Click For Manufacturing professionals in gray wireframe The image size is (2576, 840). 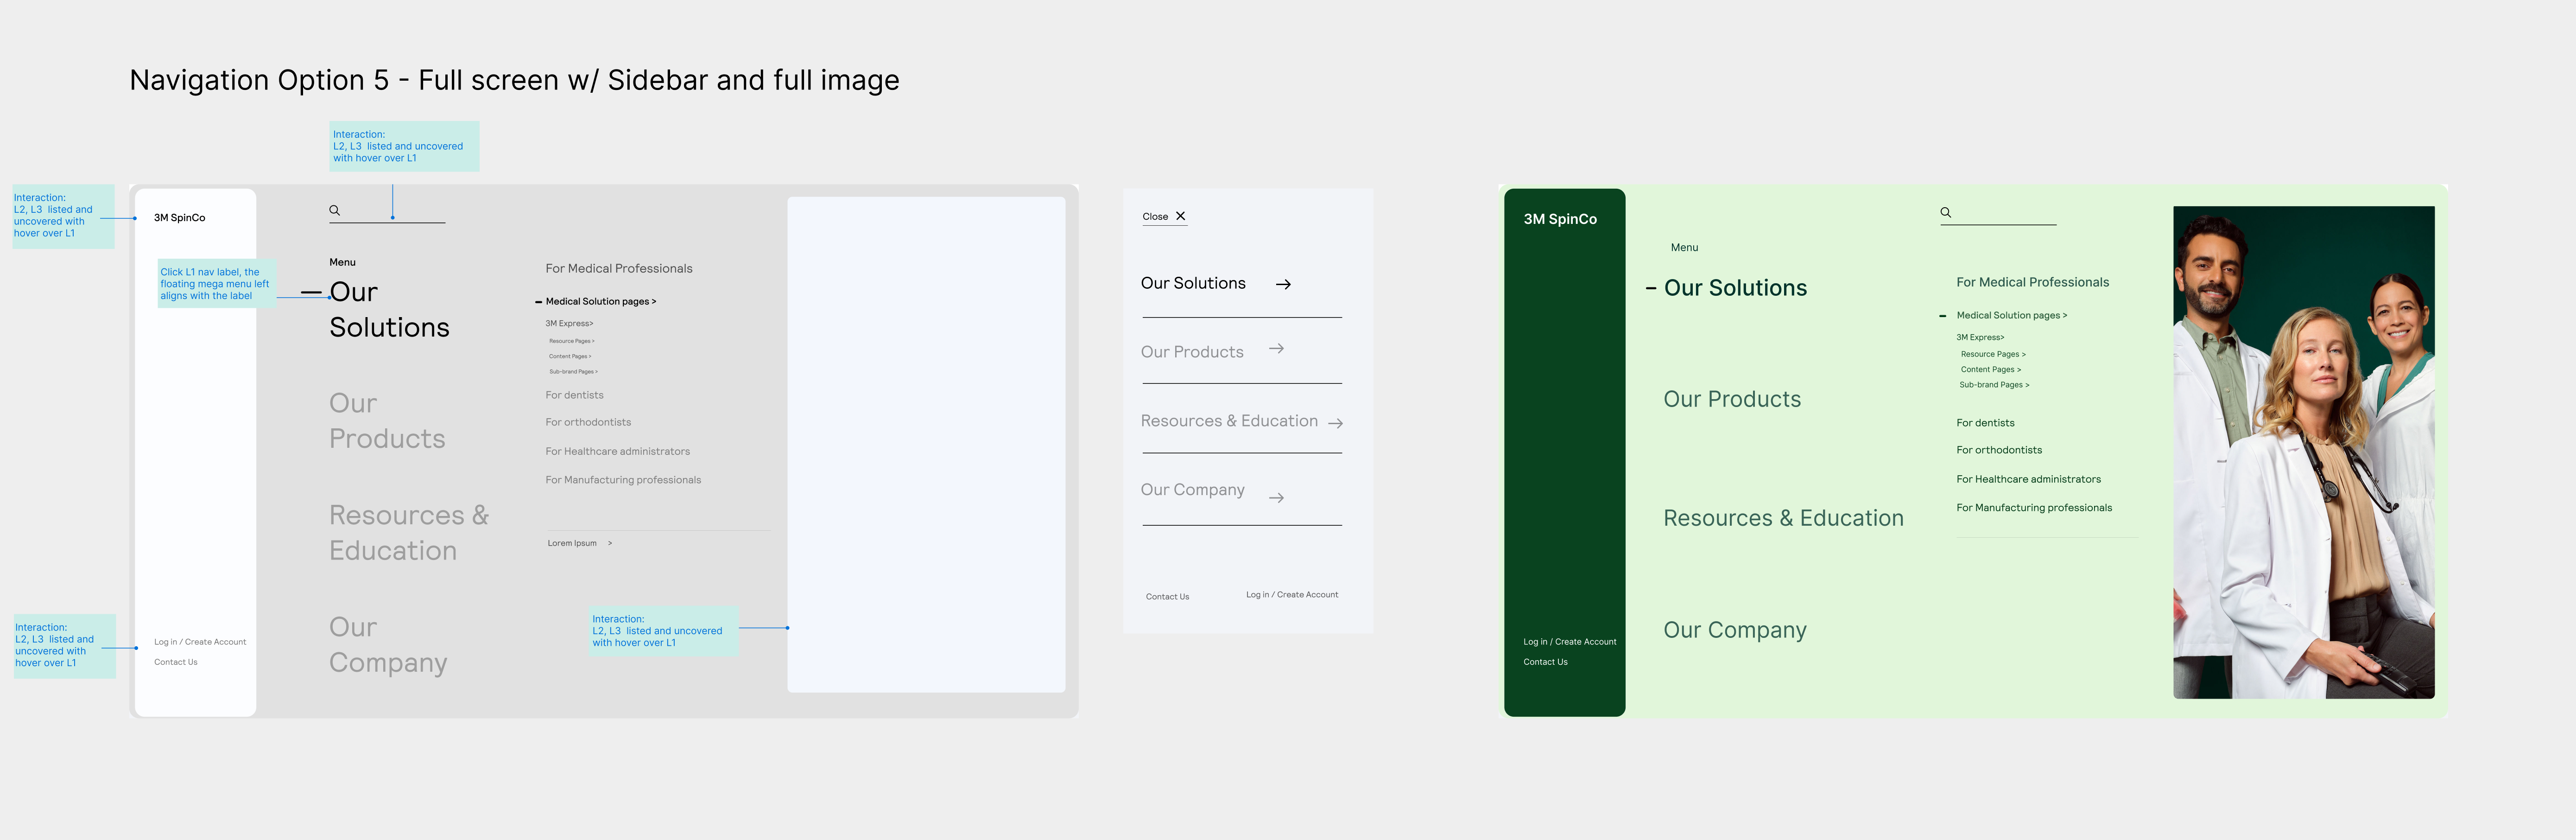pyautogui.click(x=623, y=480)
